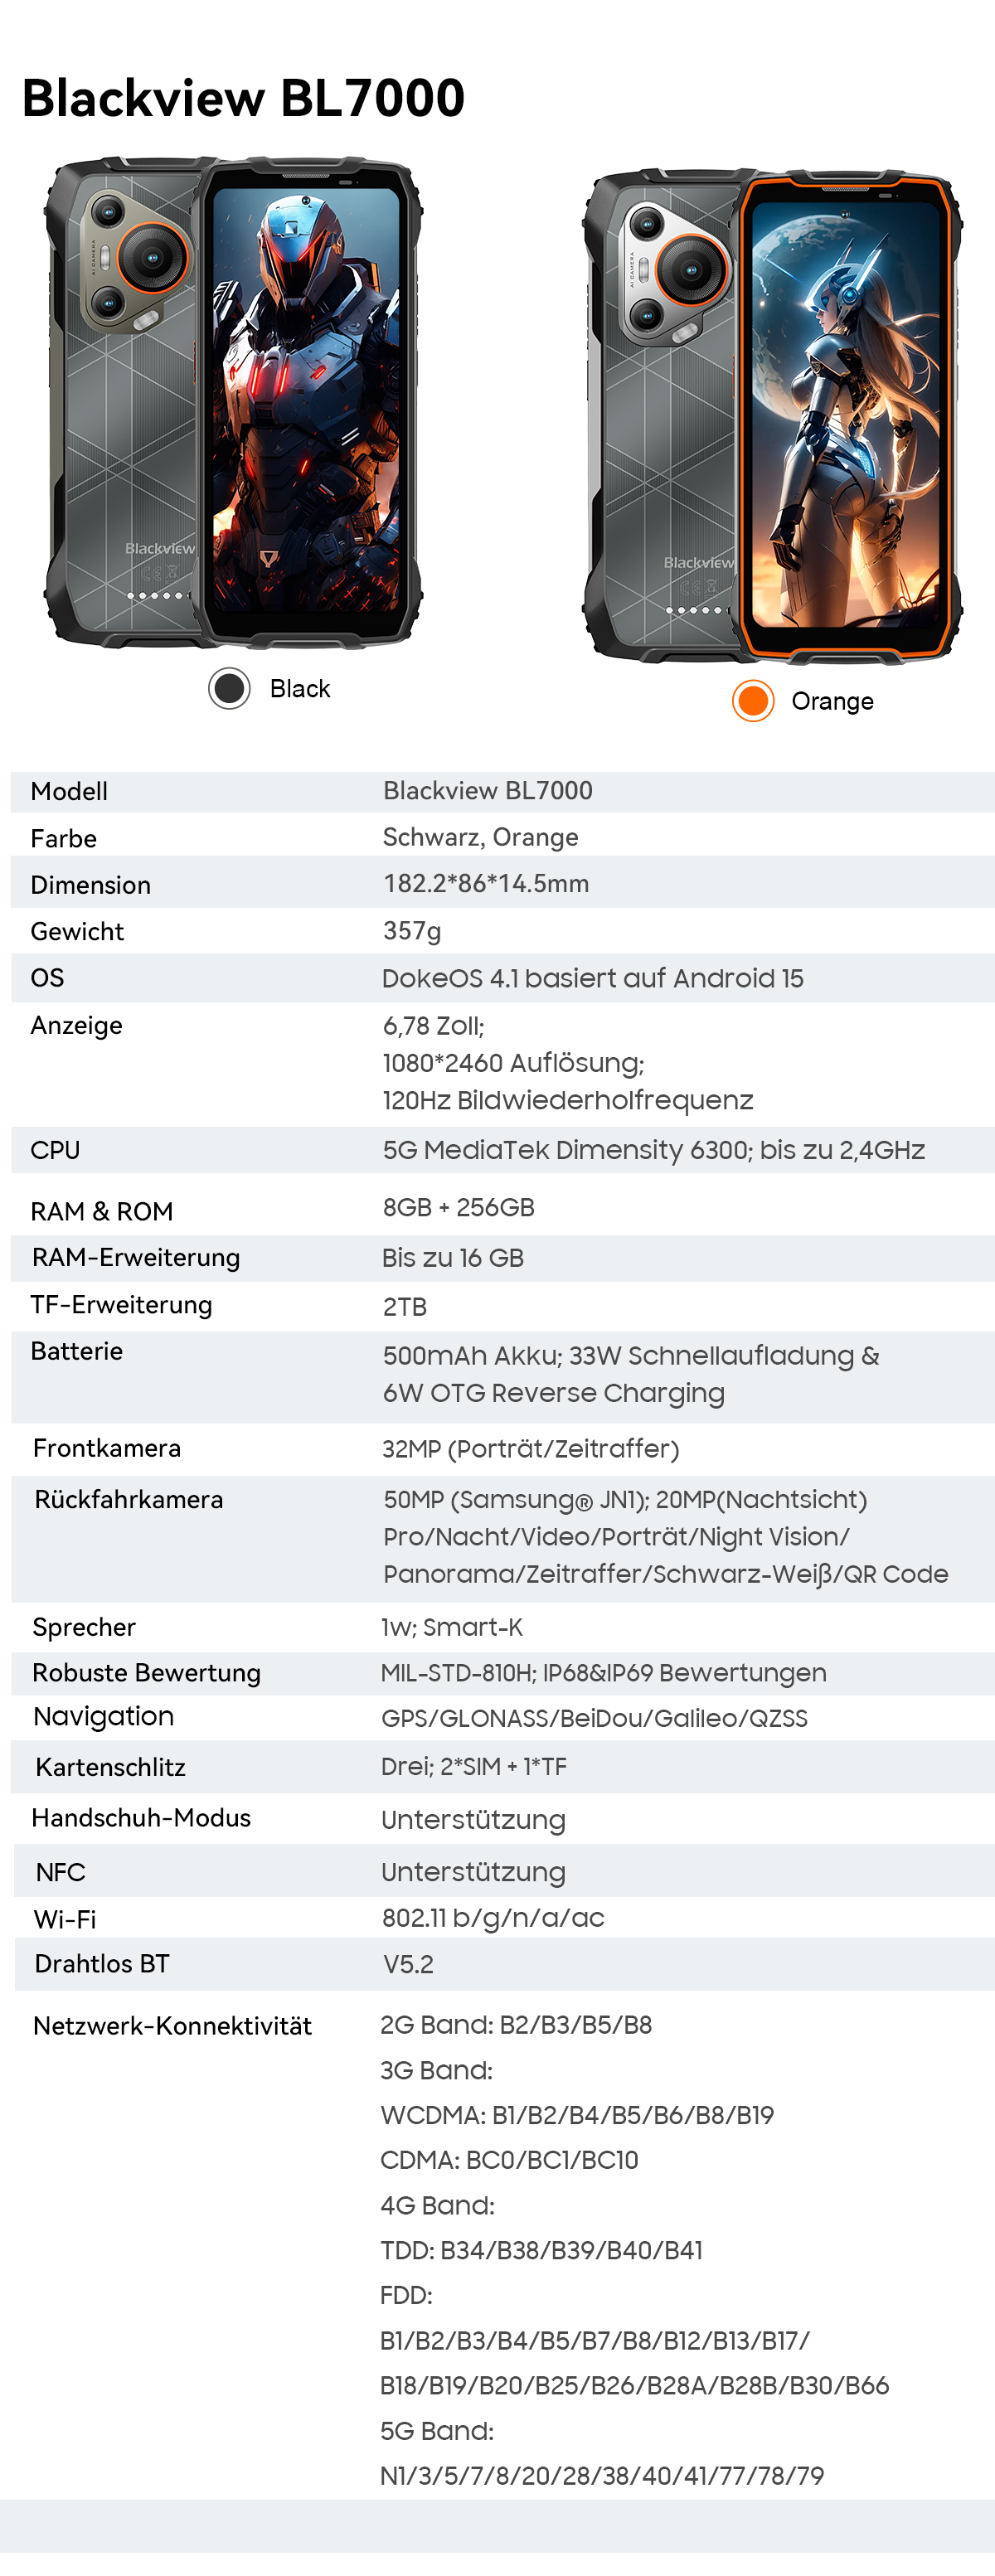Click the MediaTek Dimensity 6300 CPU value
Image resolution: width=995 pixels, height=2576 pixels.
tap(653, 1150)
